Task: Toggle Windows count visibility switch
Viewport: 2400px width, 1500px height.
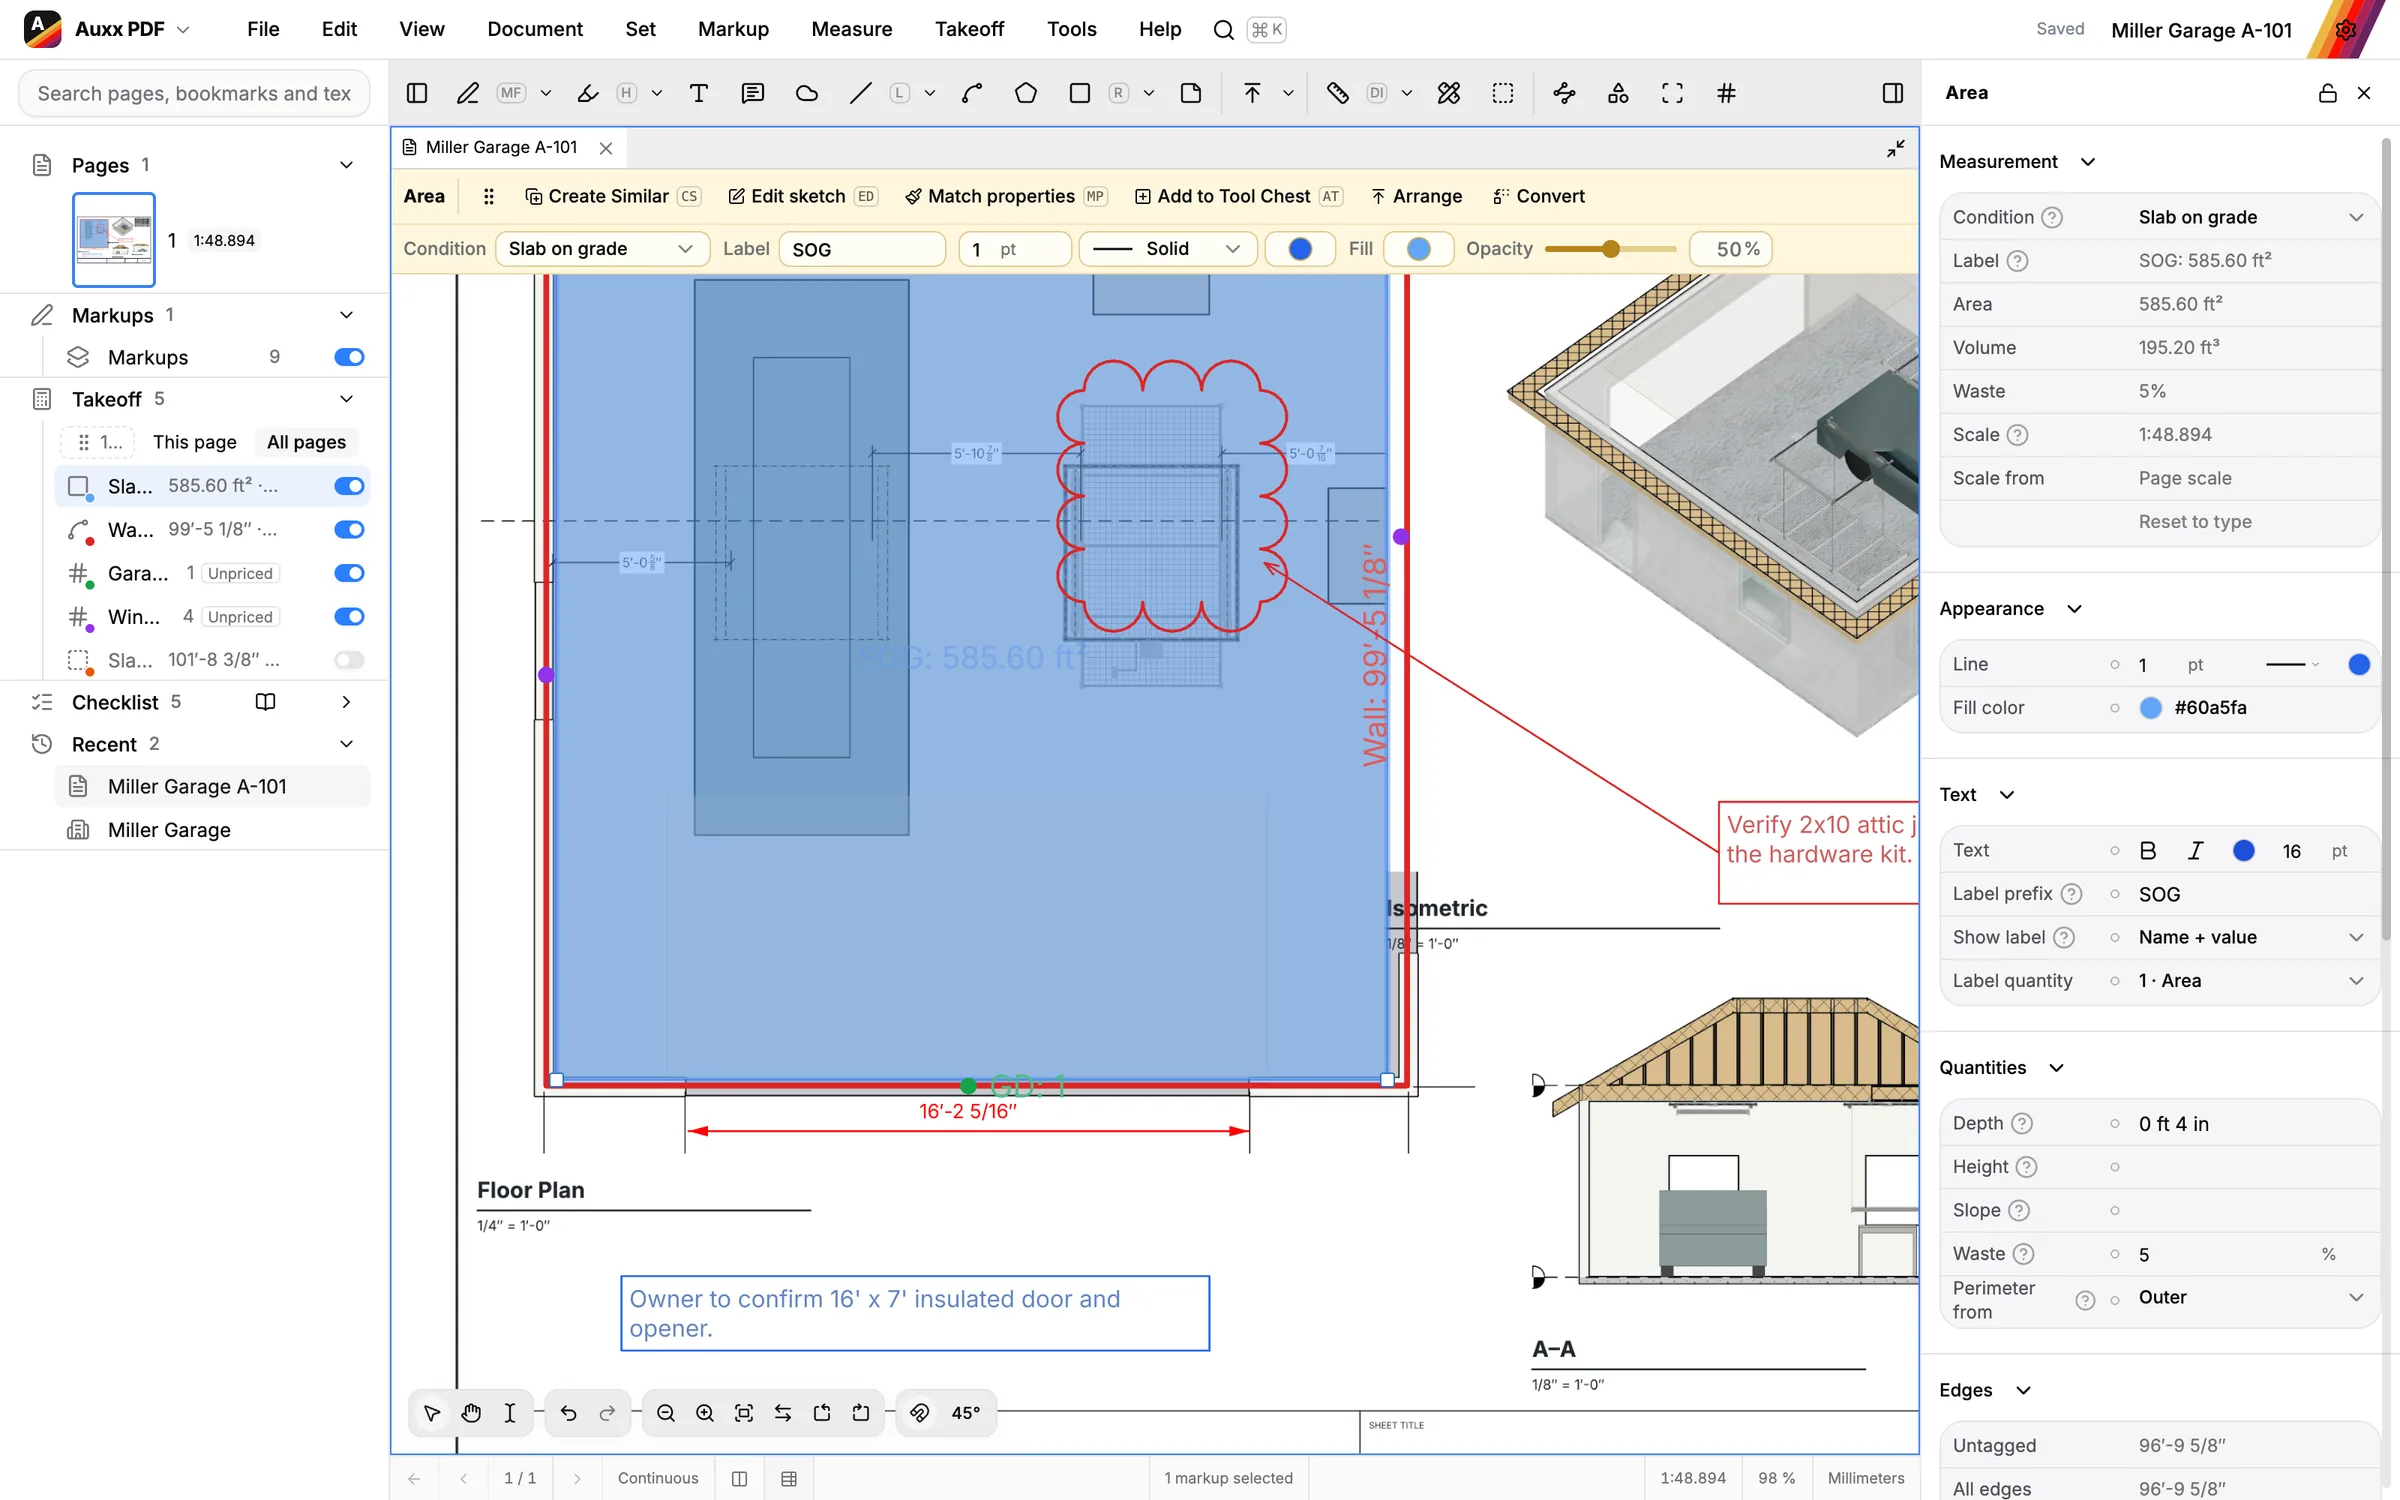Action: (x=349, y=617)
